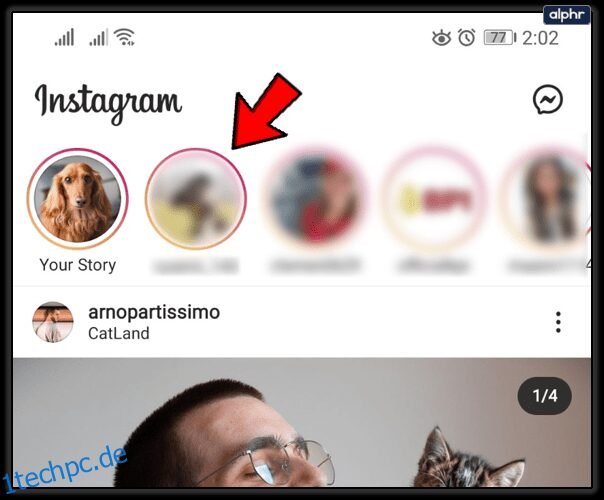Open the story indicated by the red arrow
Image resolution: width=604 pixels, height=500 pixels.
[x=196, y=199]
